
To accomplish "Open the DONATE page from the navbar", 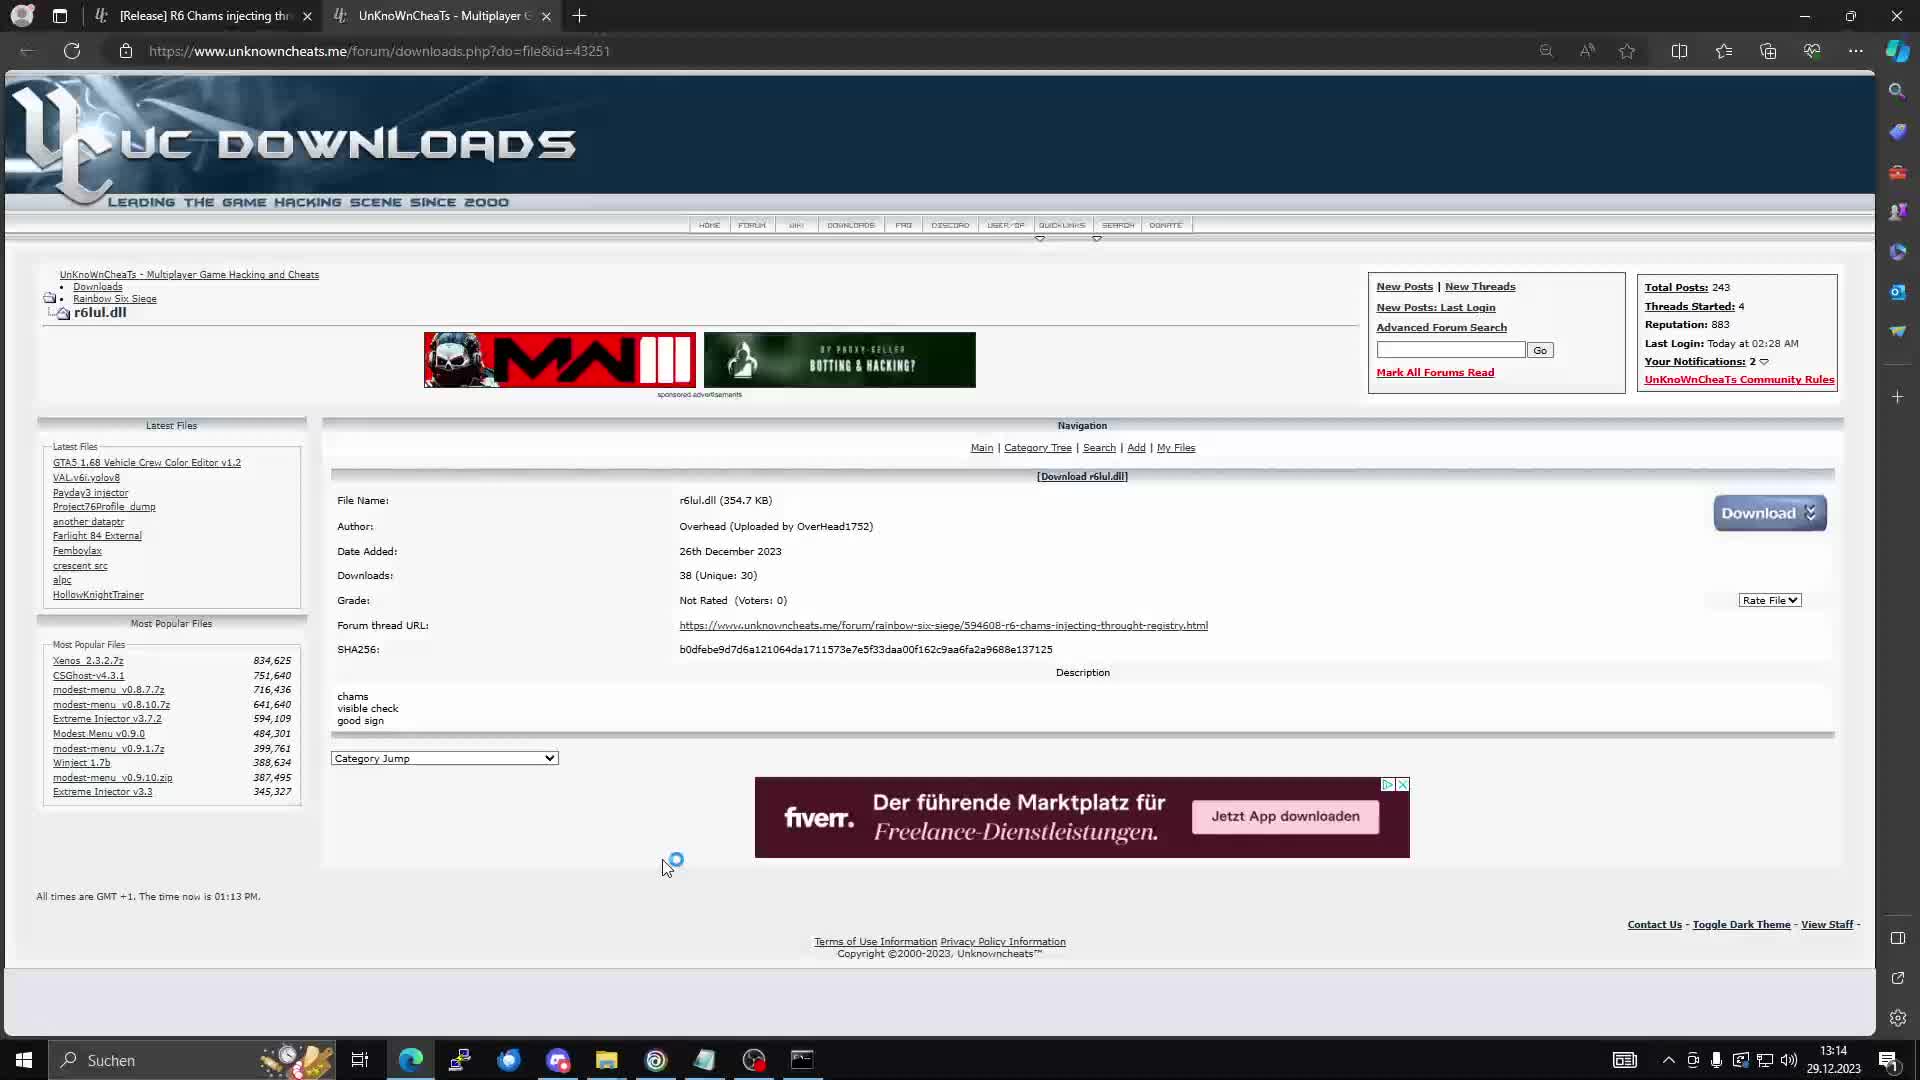I will pyautogui.click(x=1166, y=224).
